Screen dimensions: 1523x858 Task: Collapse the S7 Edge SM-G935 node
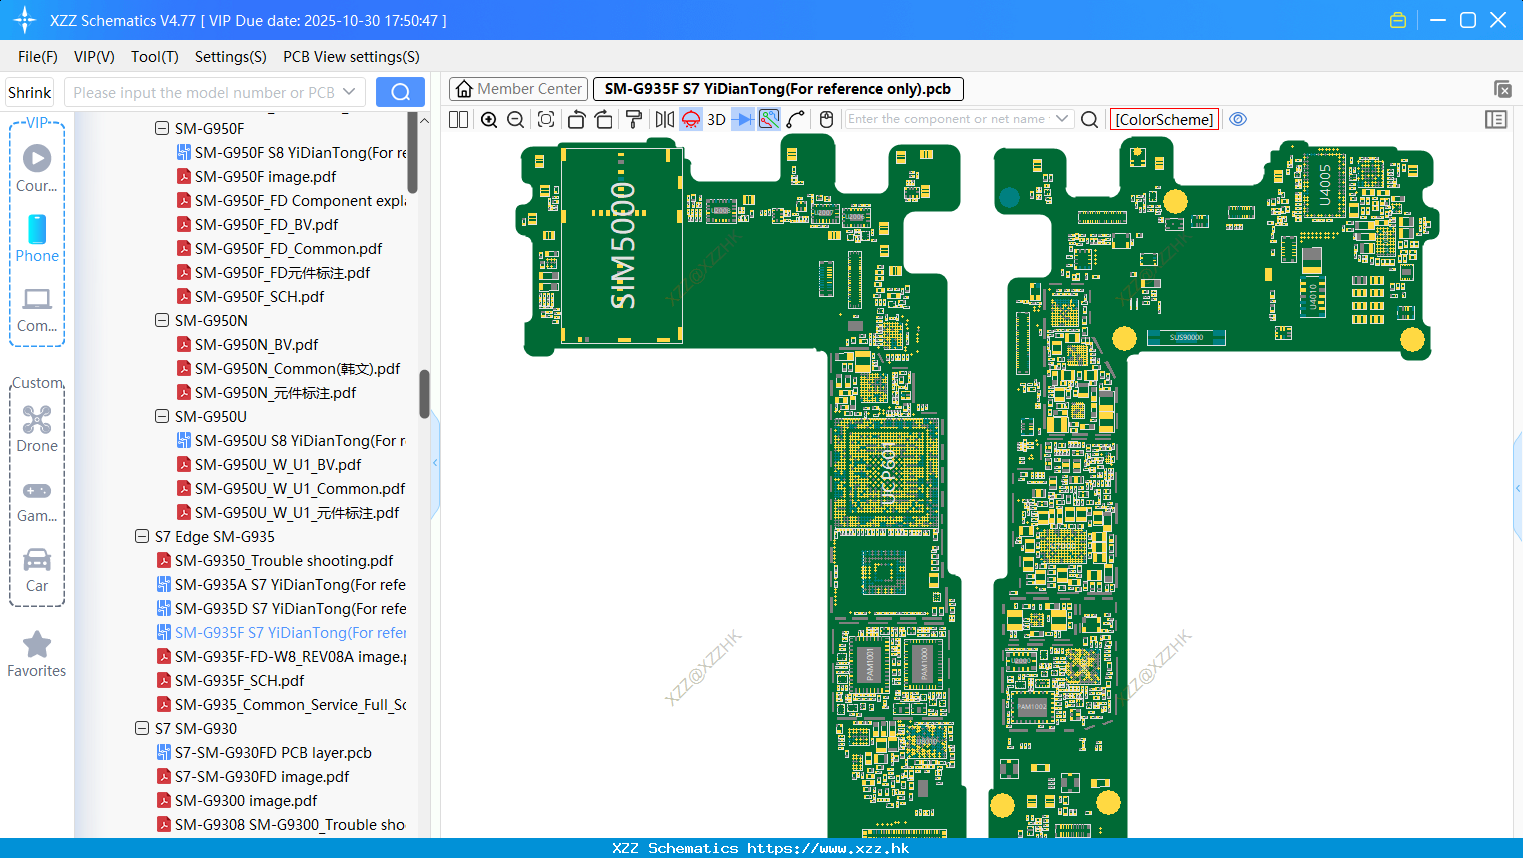click(x=142, y=536)
